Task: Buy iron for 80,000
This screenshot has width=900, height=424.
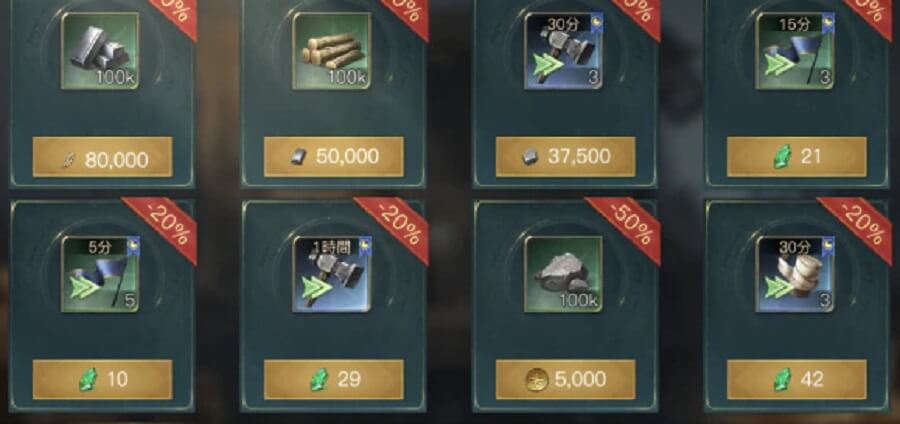Action: pyautogui.click(x=102, y=157)
